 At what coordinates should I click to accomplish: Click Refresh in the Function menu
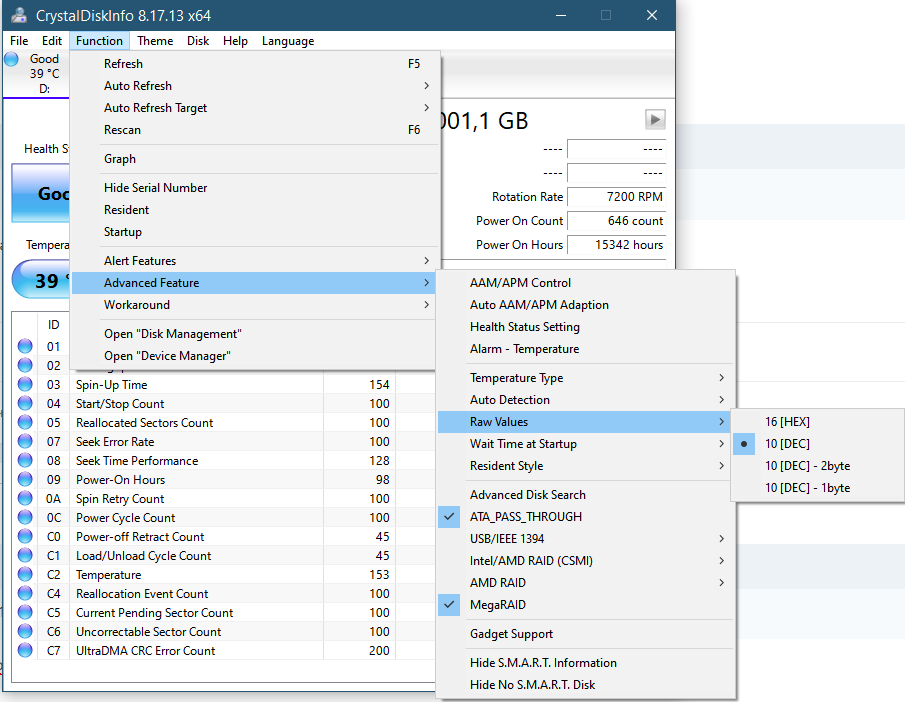pos(255,64)
